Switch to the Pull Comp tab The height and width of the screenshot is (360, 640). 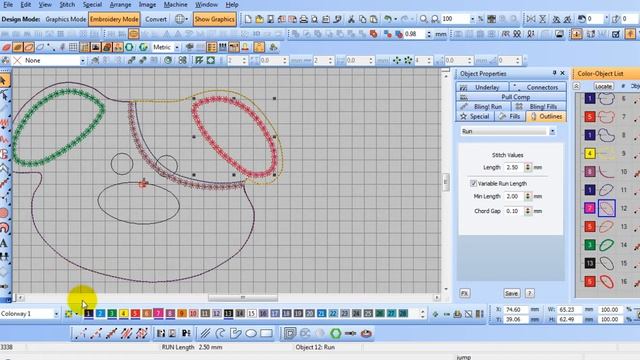pyautogui.click(x=511, y=97)
